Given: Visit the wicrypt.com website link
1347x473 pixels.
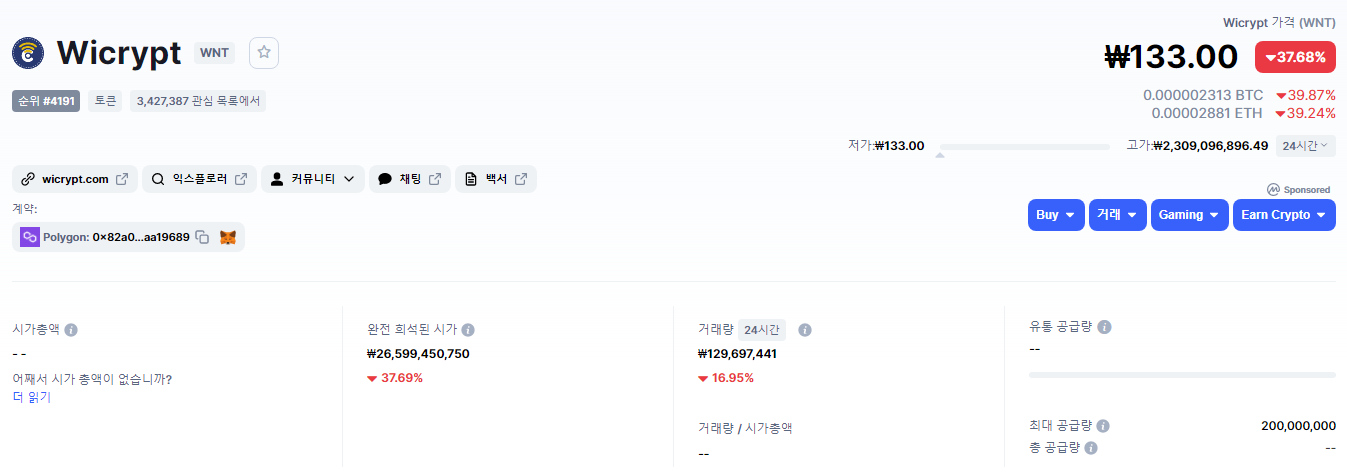Looking at the screenshot, I should [75, 179].
